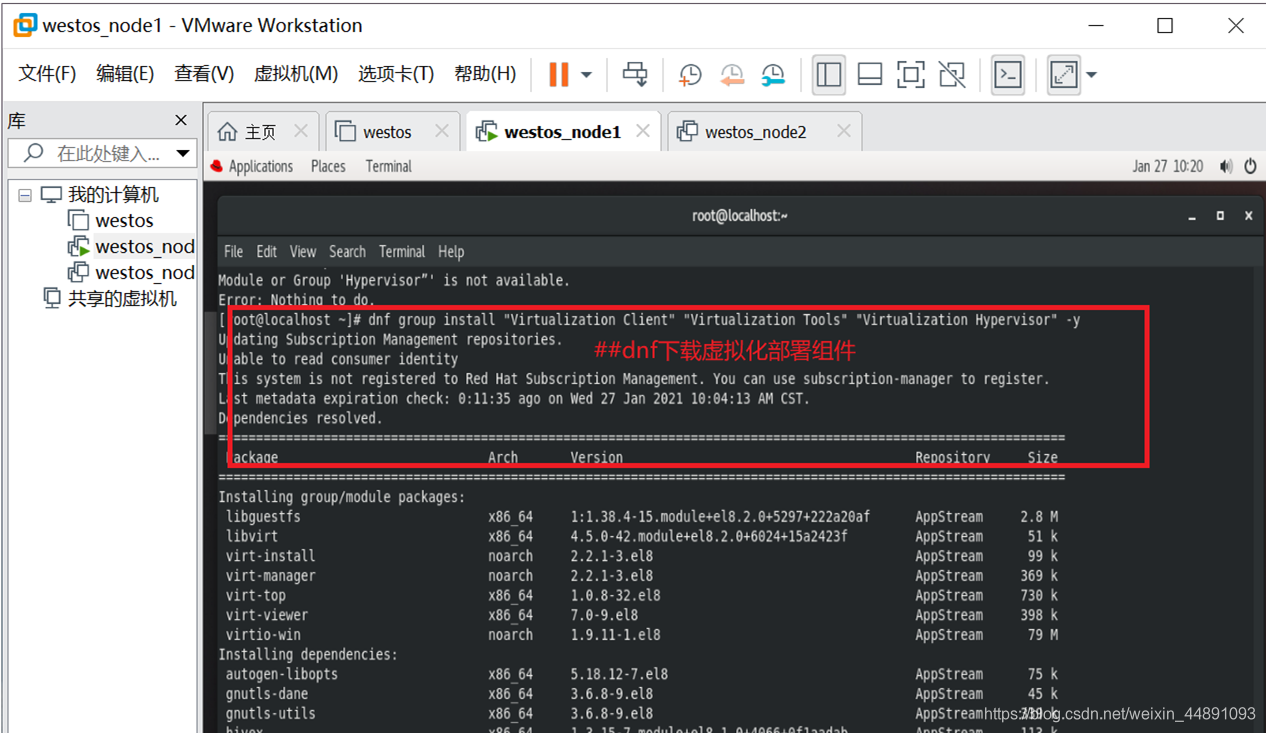The image size is (1266, 733).
Task: Close the westos_node1 tab
Action: point(643,131)
